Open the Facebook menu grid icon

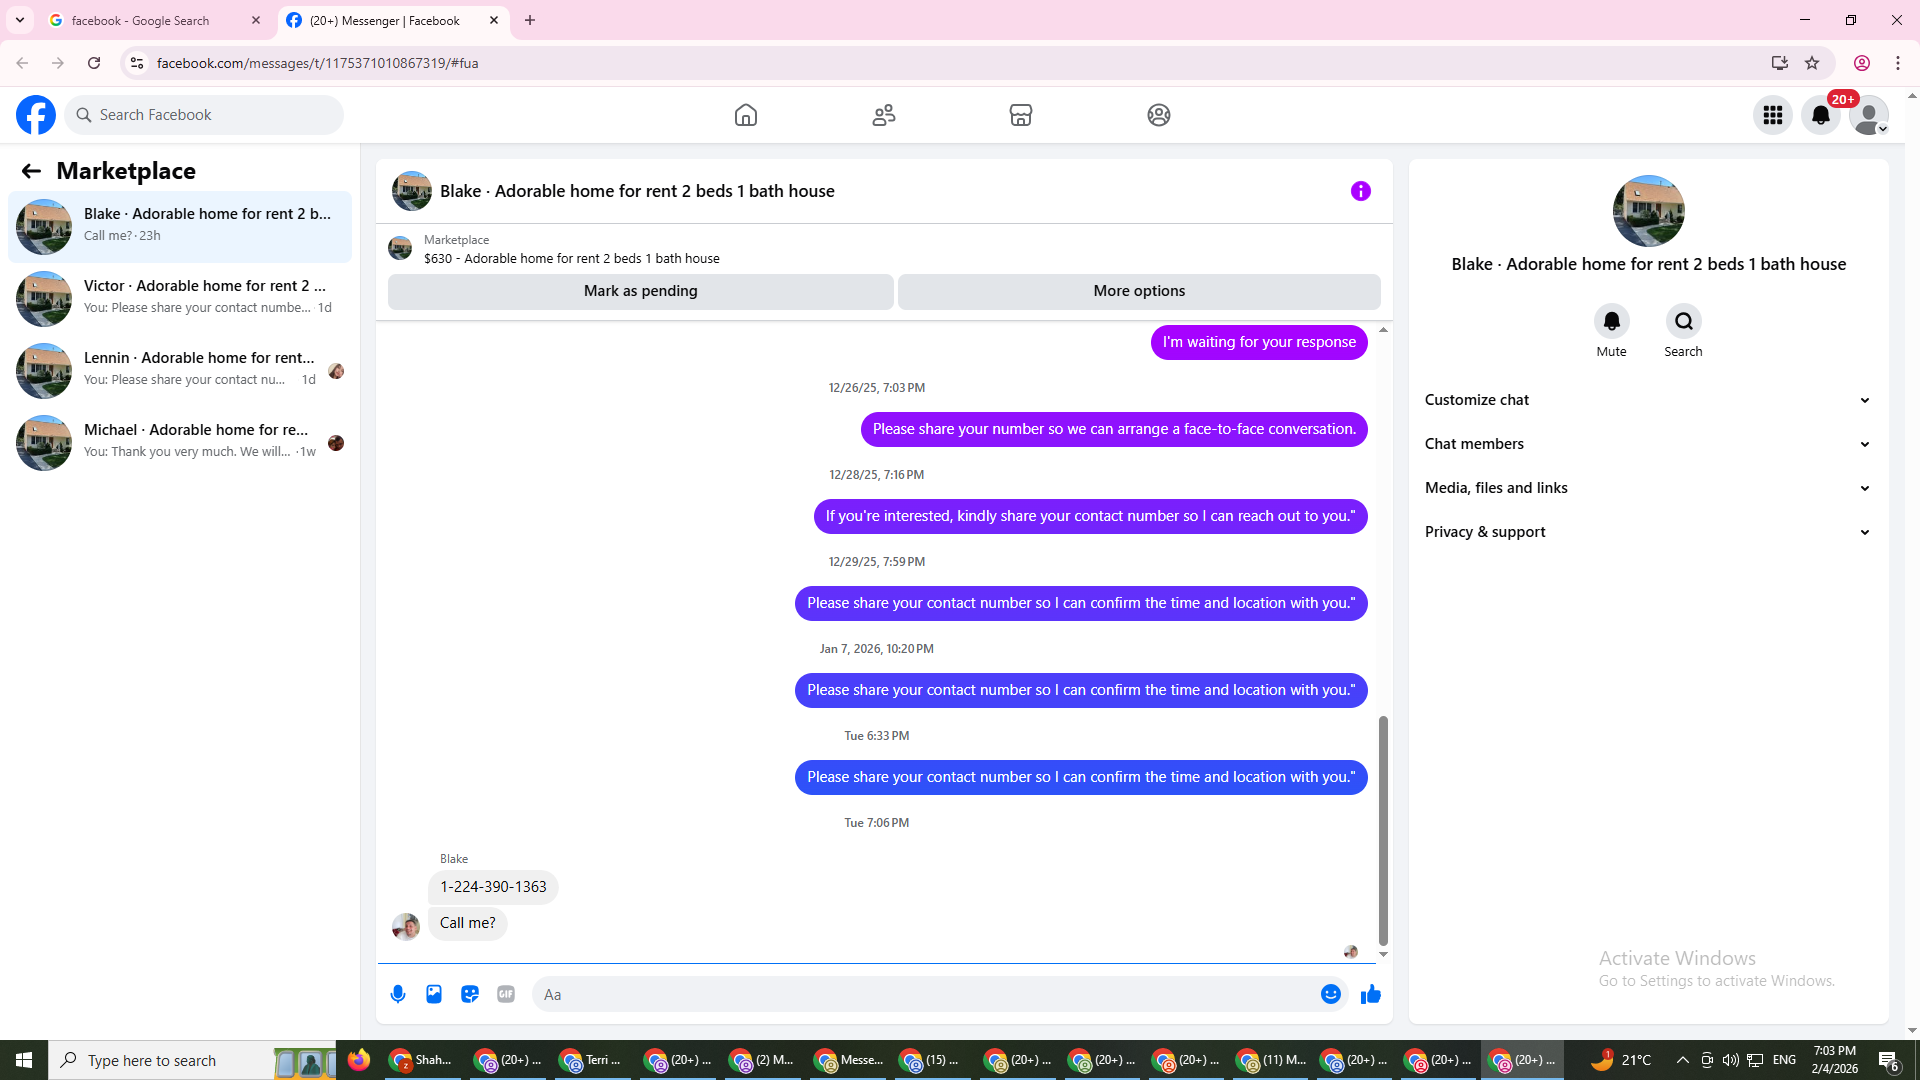[x=1772, y=115]
